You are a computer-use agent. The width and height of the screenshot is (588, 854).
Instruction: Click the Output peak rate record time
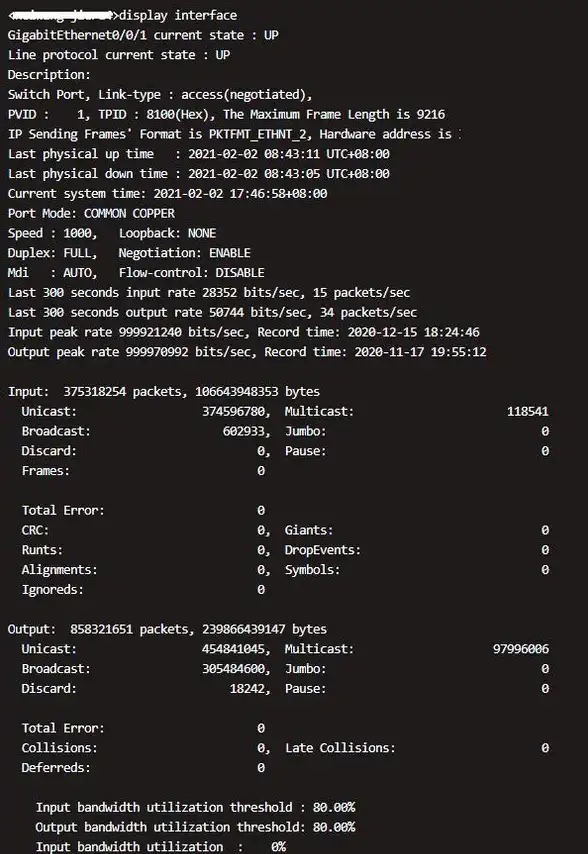(420, 352)
